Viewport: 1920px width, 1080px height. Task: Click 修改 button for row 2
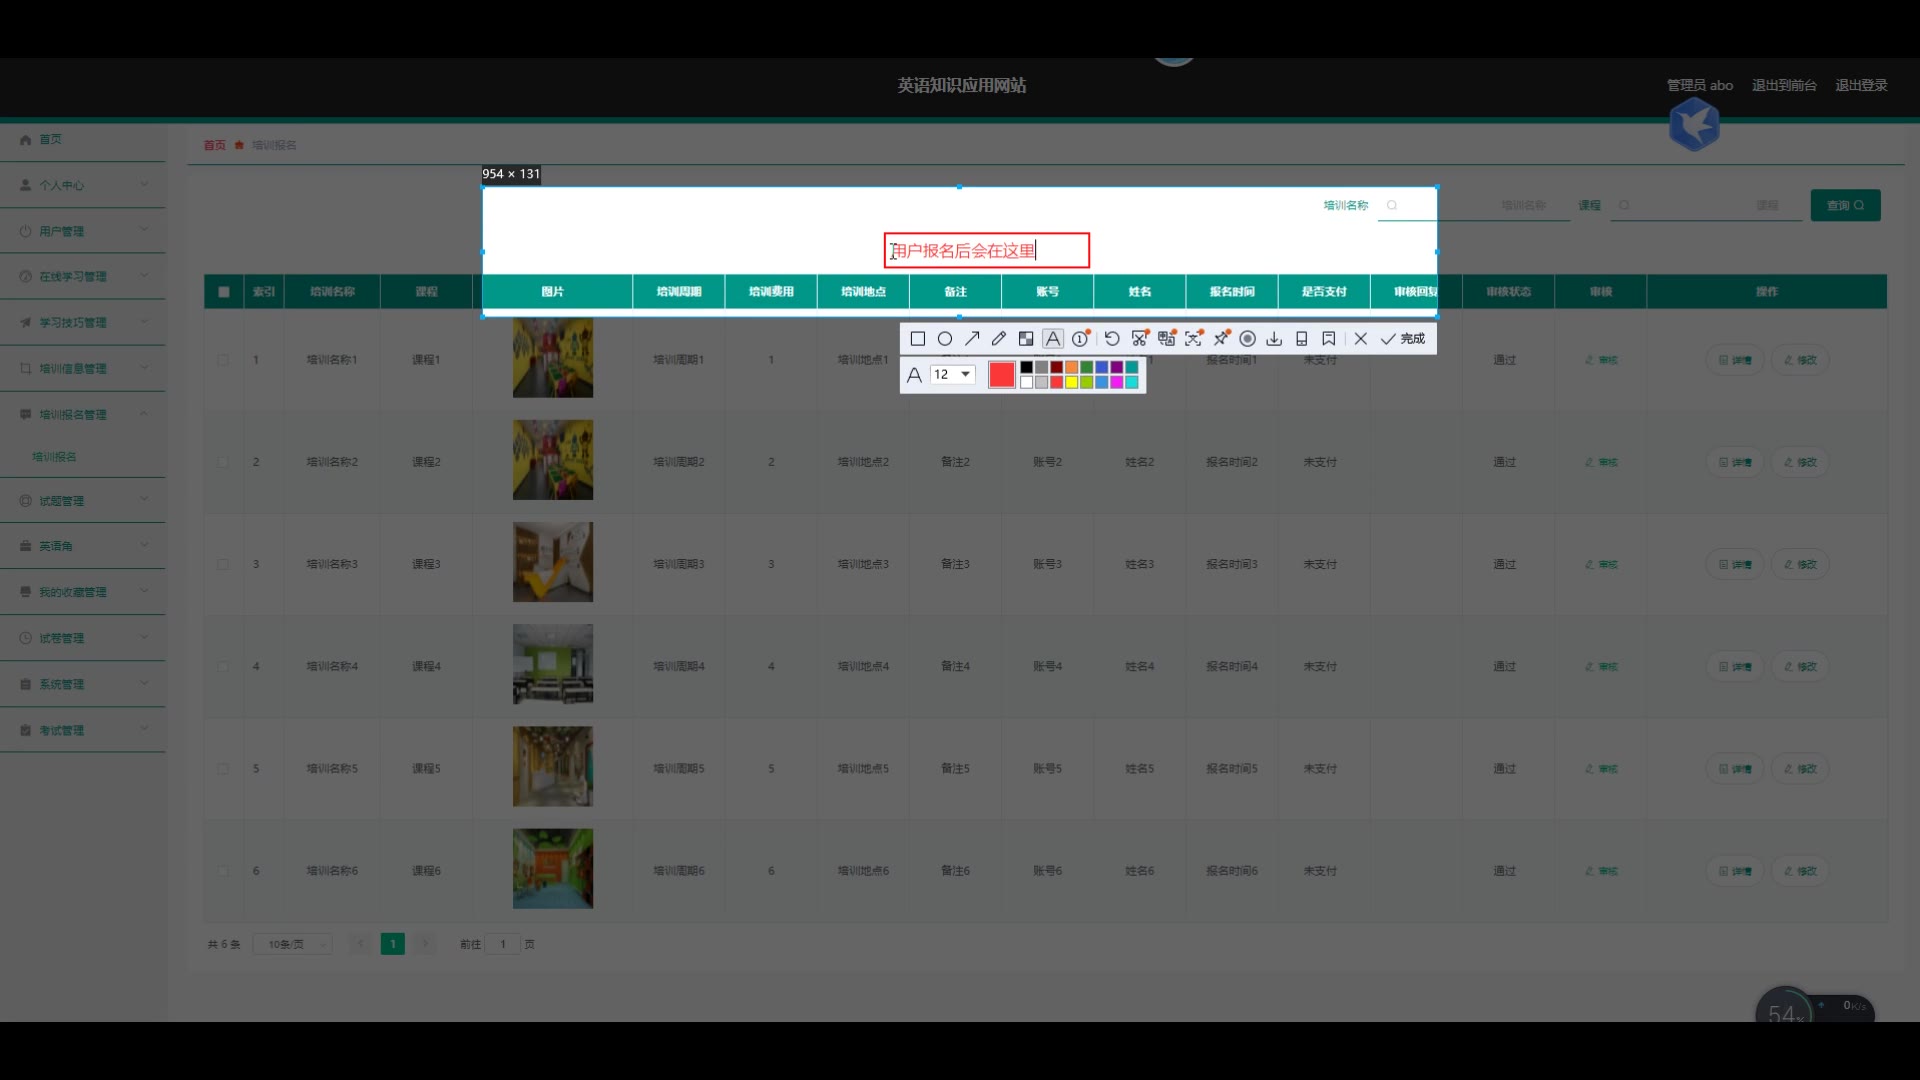(1800, 462)
